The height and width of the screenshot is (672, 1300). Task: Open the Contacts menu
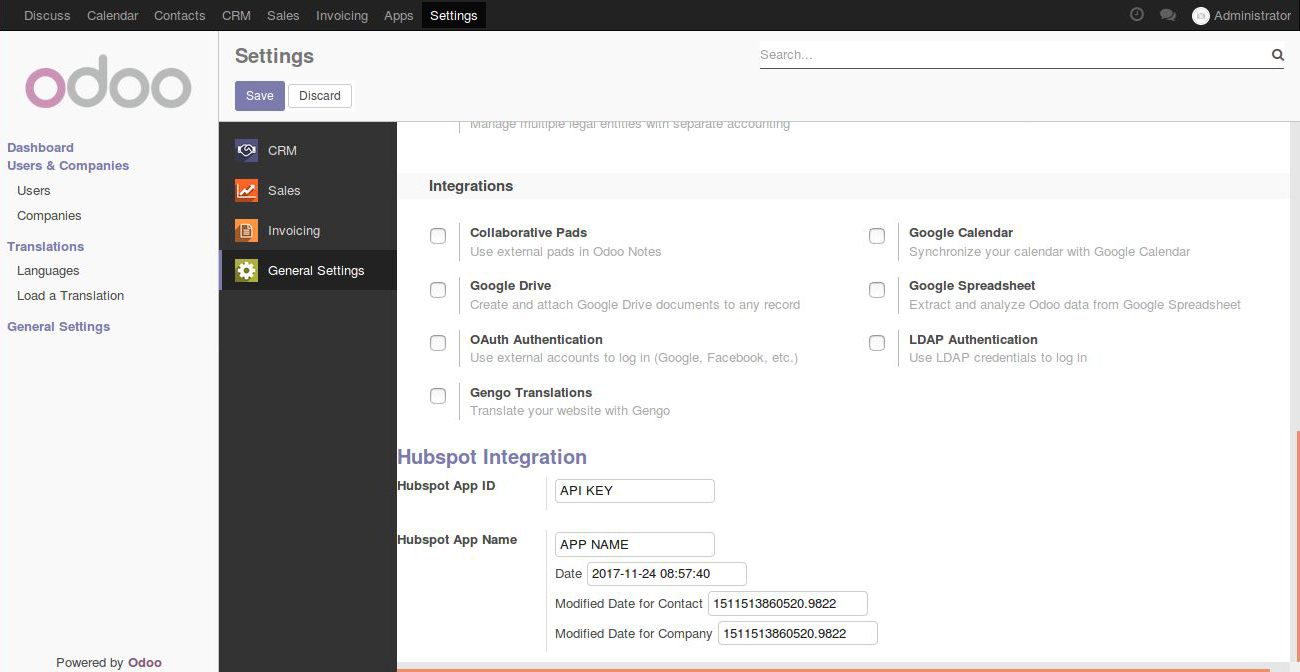180,15
